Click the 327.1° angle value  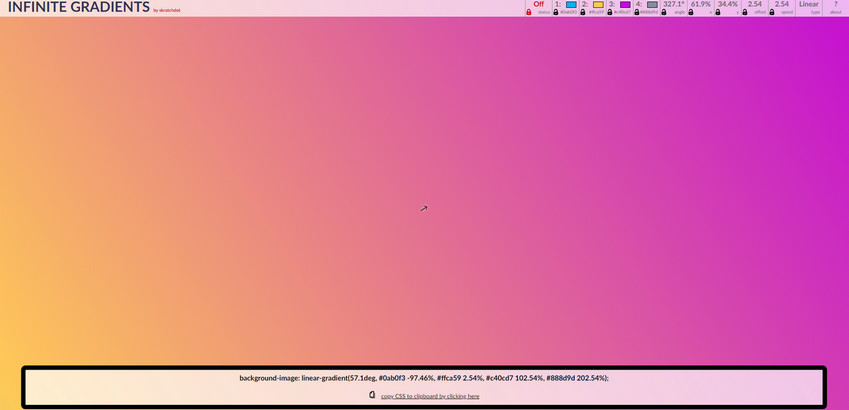pyautogui.click(x=674, y=4)
